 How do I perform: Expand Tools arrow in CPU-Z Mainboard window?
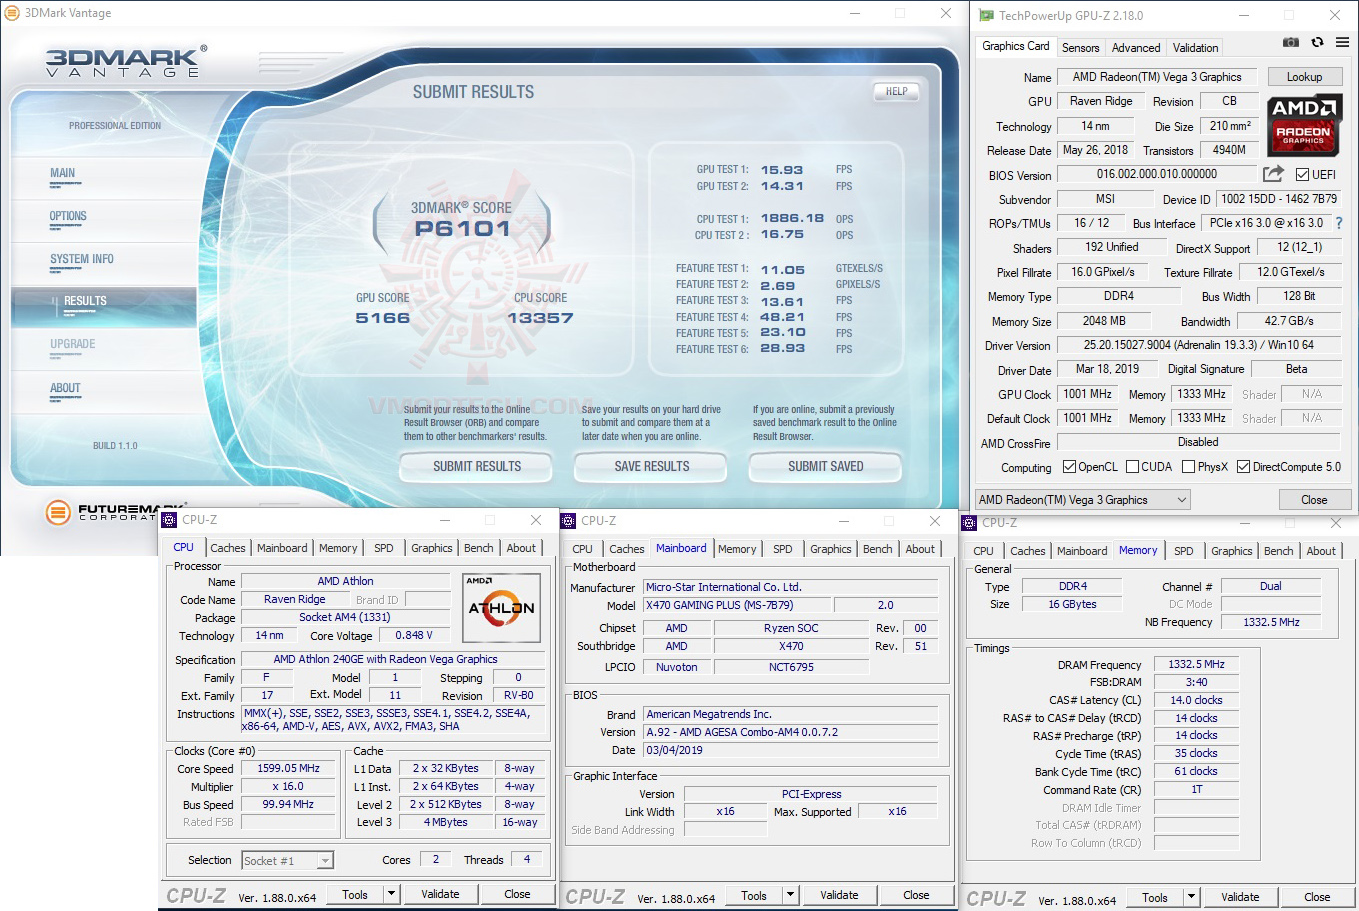(791, 895)
